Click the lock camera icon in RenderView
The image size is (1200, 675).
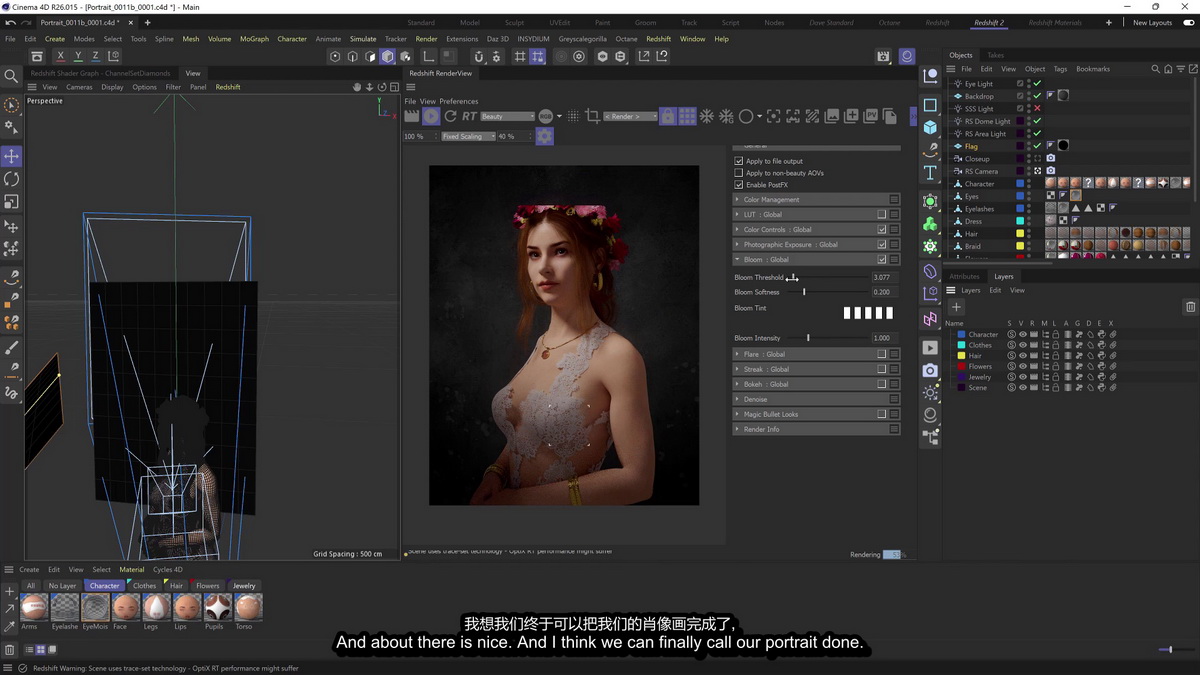[x=668, y=116]
